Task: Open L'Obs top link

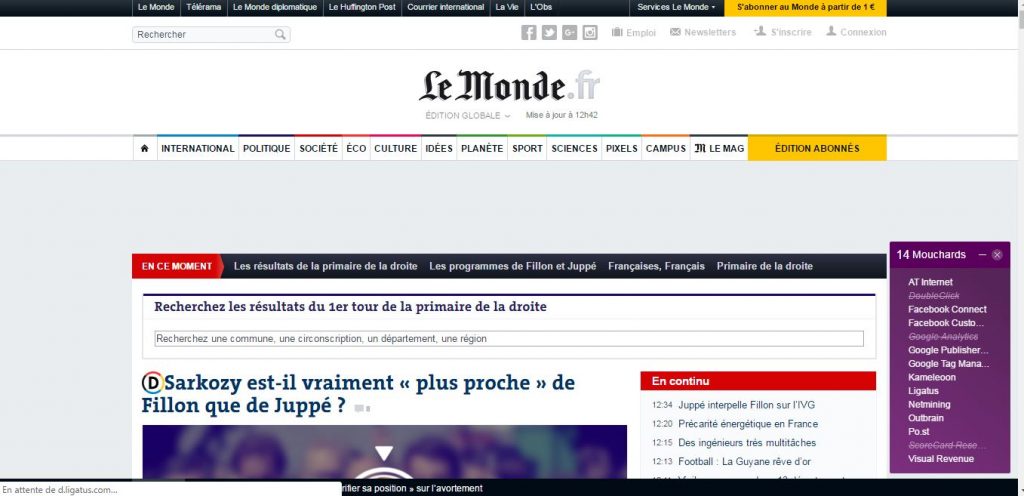Action: (x=541, y=7)
